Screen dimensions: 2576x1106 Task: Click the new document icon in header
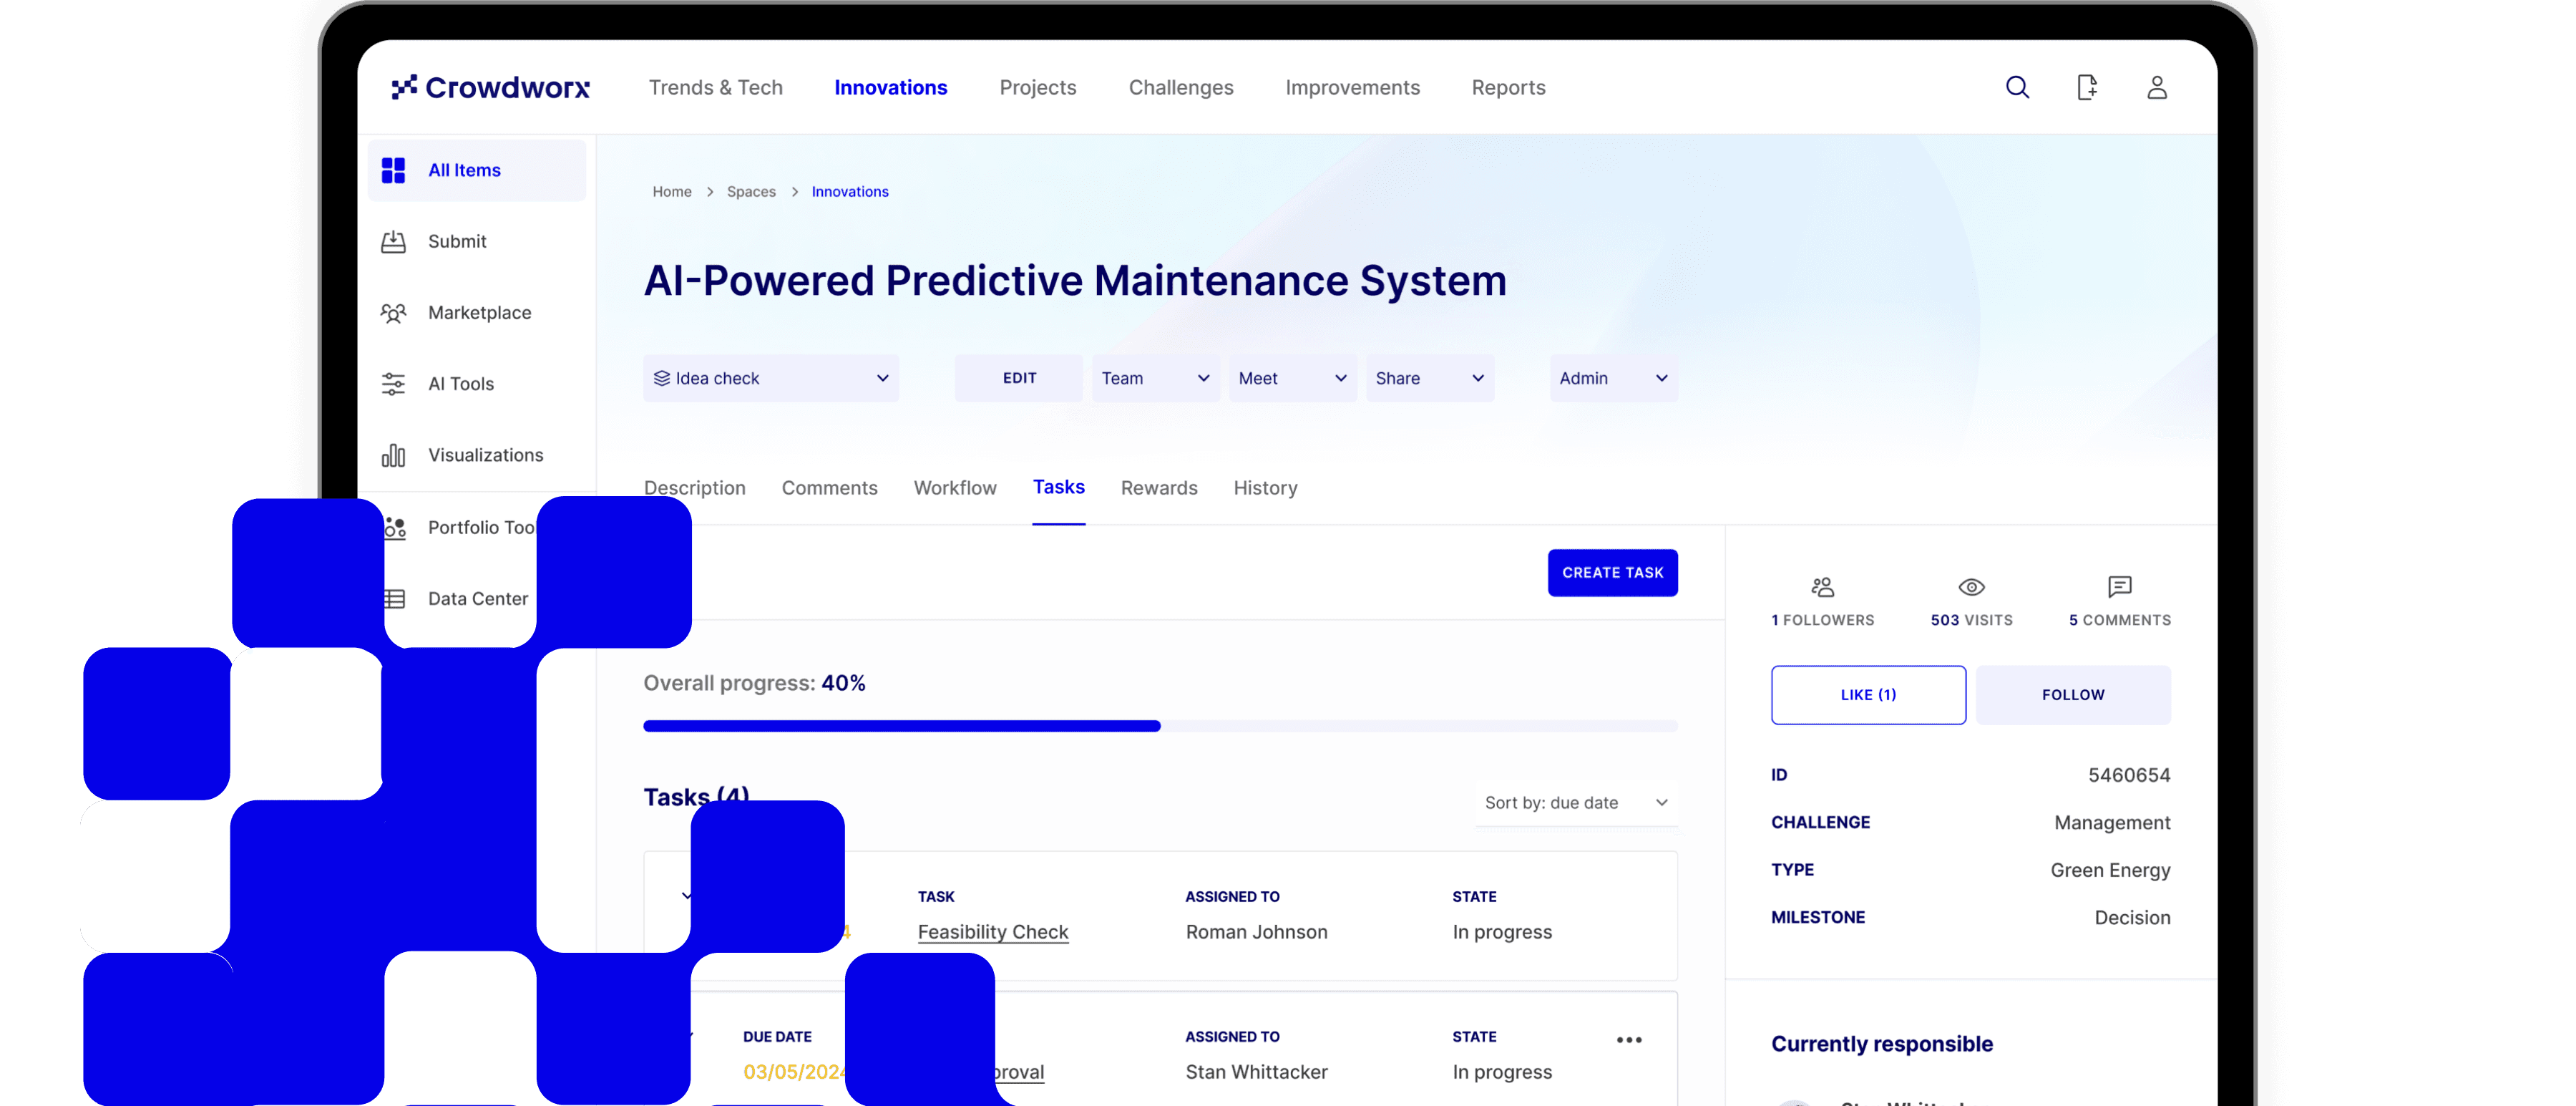(x=2087, y=88)
